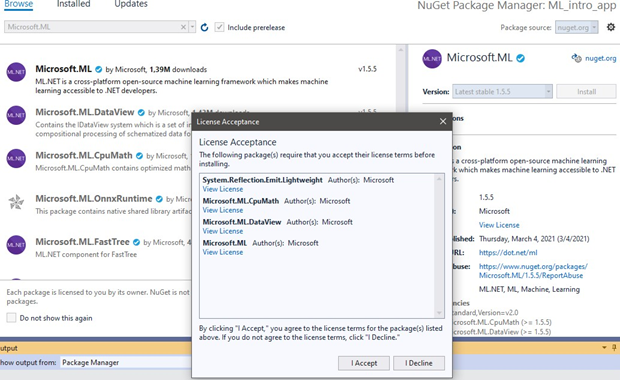Open https://dot.net/ml project URL
The height and width of the screenshot is (380, 620).
tap(508, 252)
